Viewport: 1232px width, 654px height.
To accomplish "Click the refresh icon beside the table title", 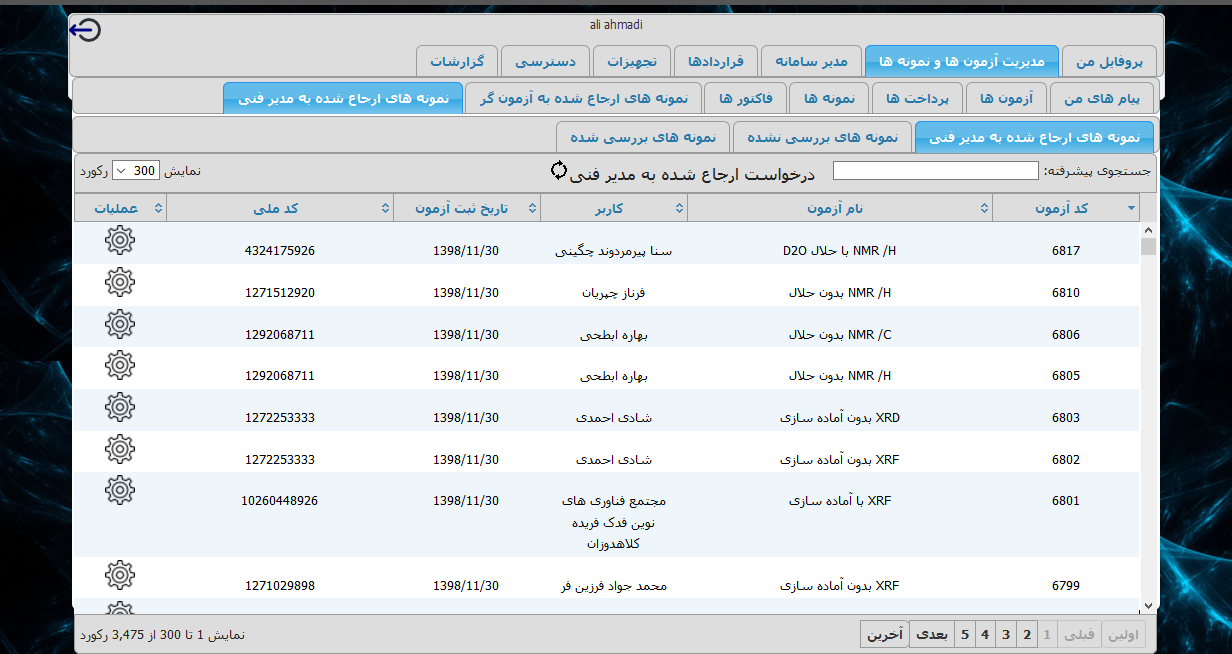I will tap(559, 171).
